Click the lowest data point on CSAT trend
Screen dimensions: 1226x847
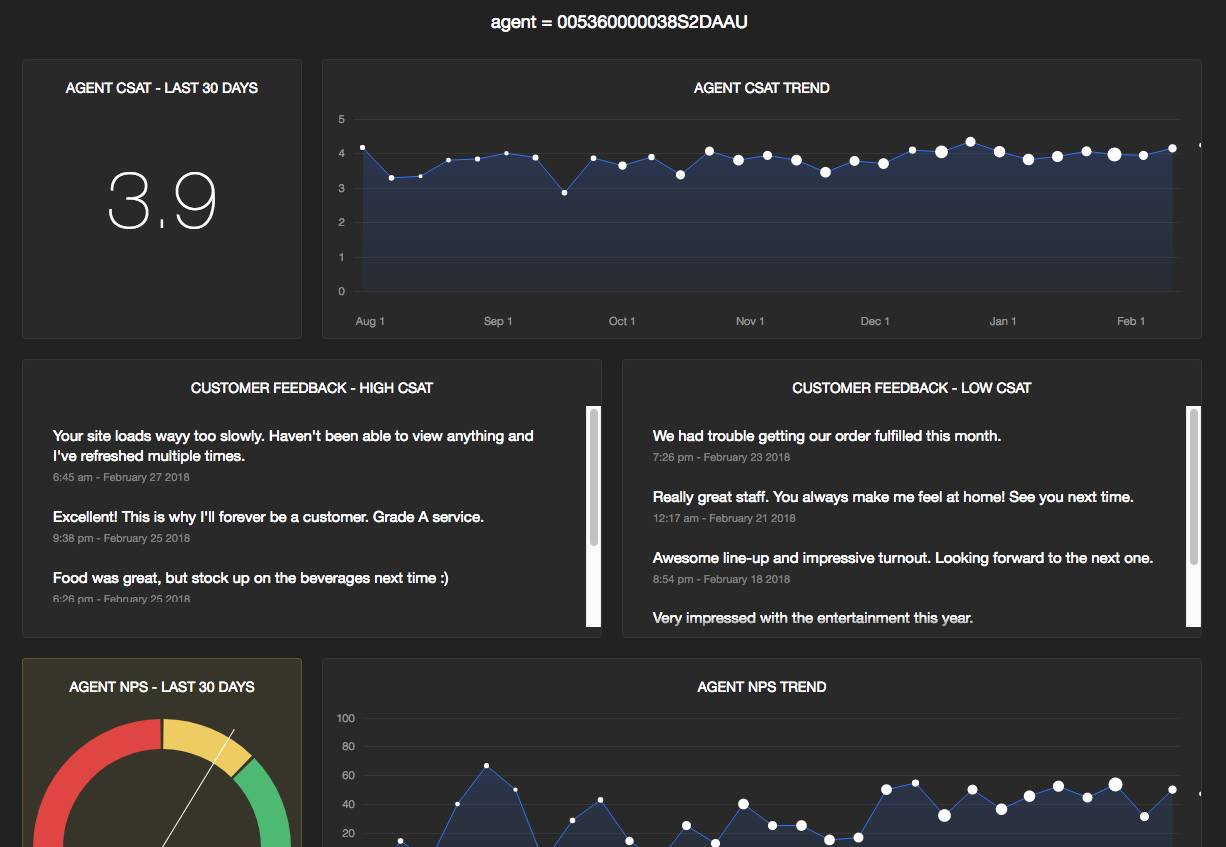pyautogui.click(x=564, y=192)
